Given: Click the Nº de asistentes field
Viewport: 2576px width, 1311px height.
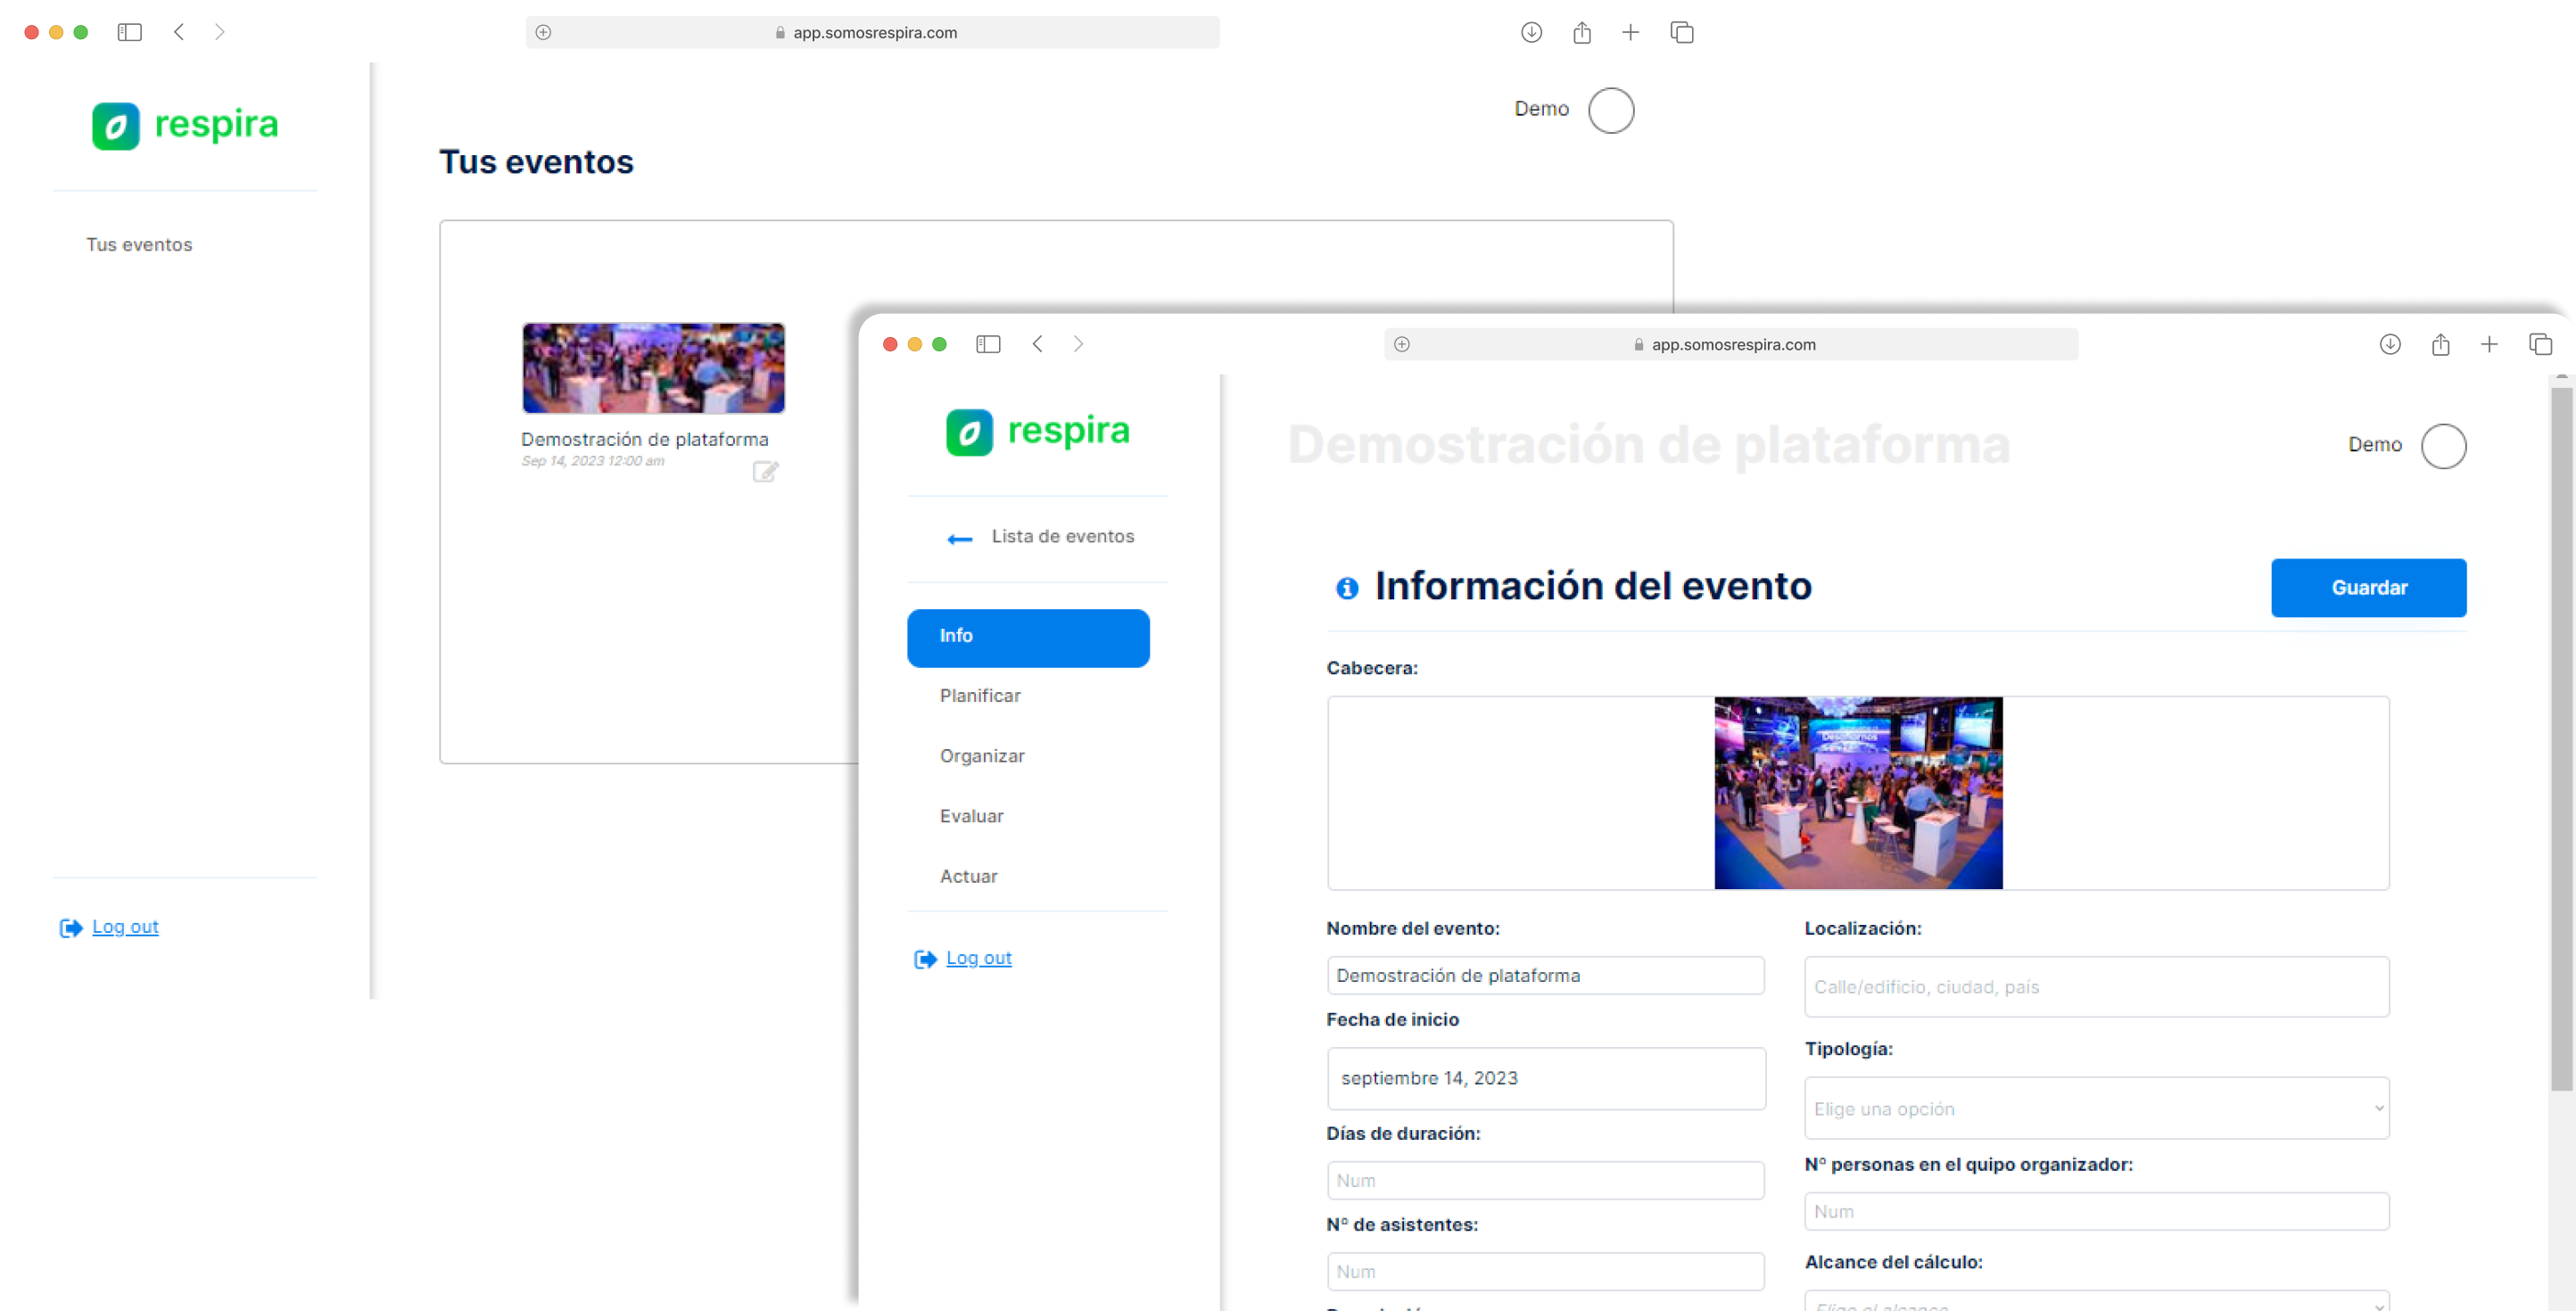Looking at the screenshot, I should 1545,1271.
